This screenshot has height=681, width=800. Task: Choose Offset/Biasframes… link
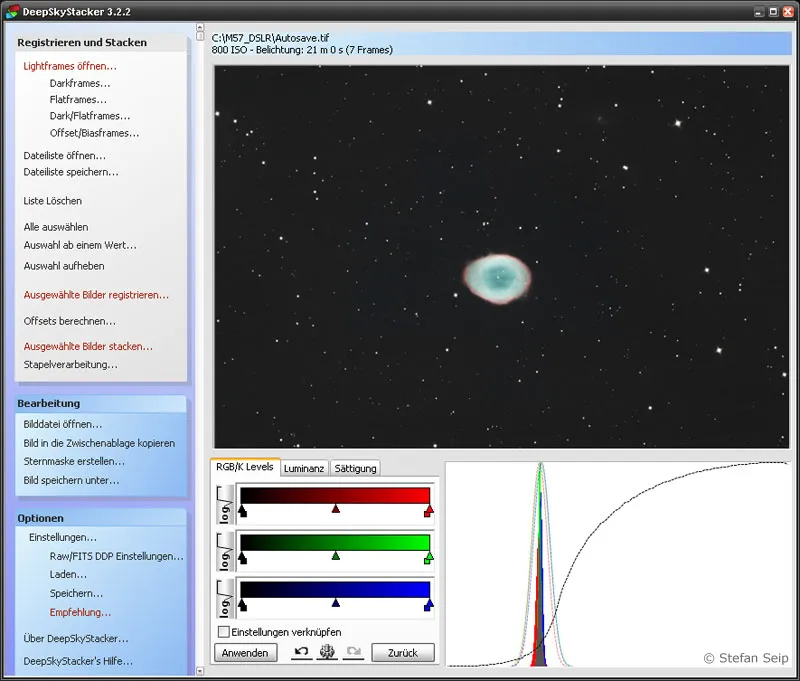(94, 133)
